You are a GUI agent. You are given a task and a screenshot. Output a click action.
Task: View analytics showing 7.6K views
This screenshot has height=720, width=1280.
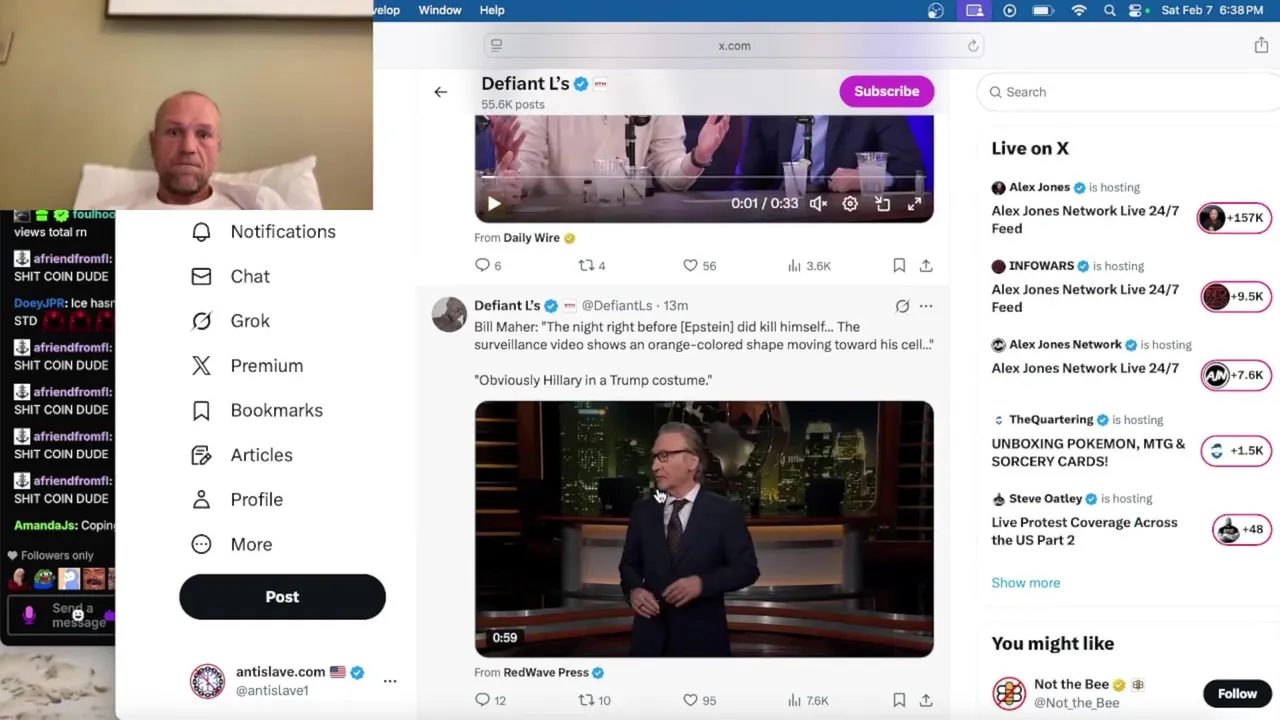tap(808, 700)
